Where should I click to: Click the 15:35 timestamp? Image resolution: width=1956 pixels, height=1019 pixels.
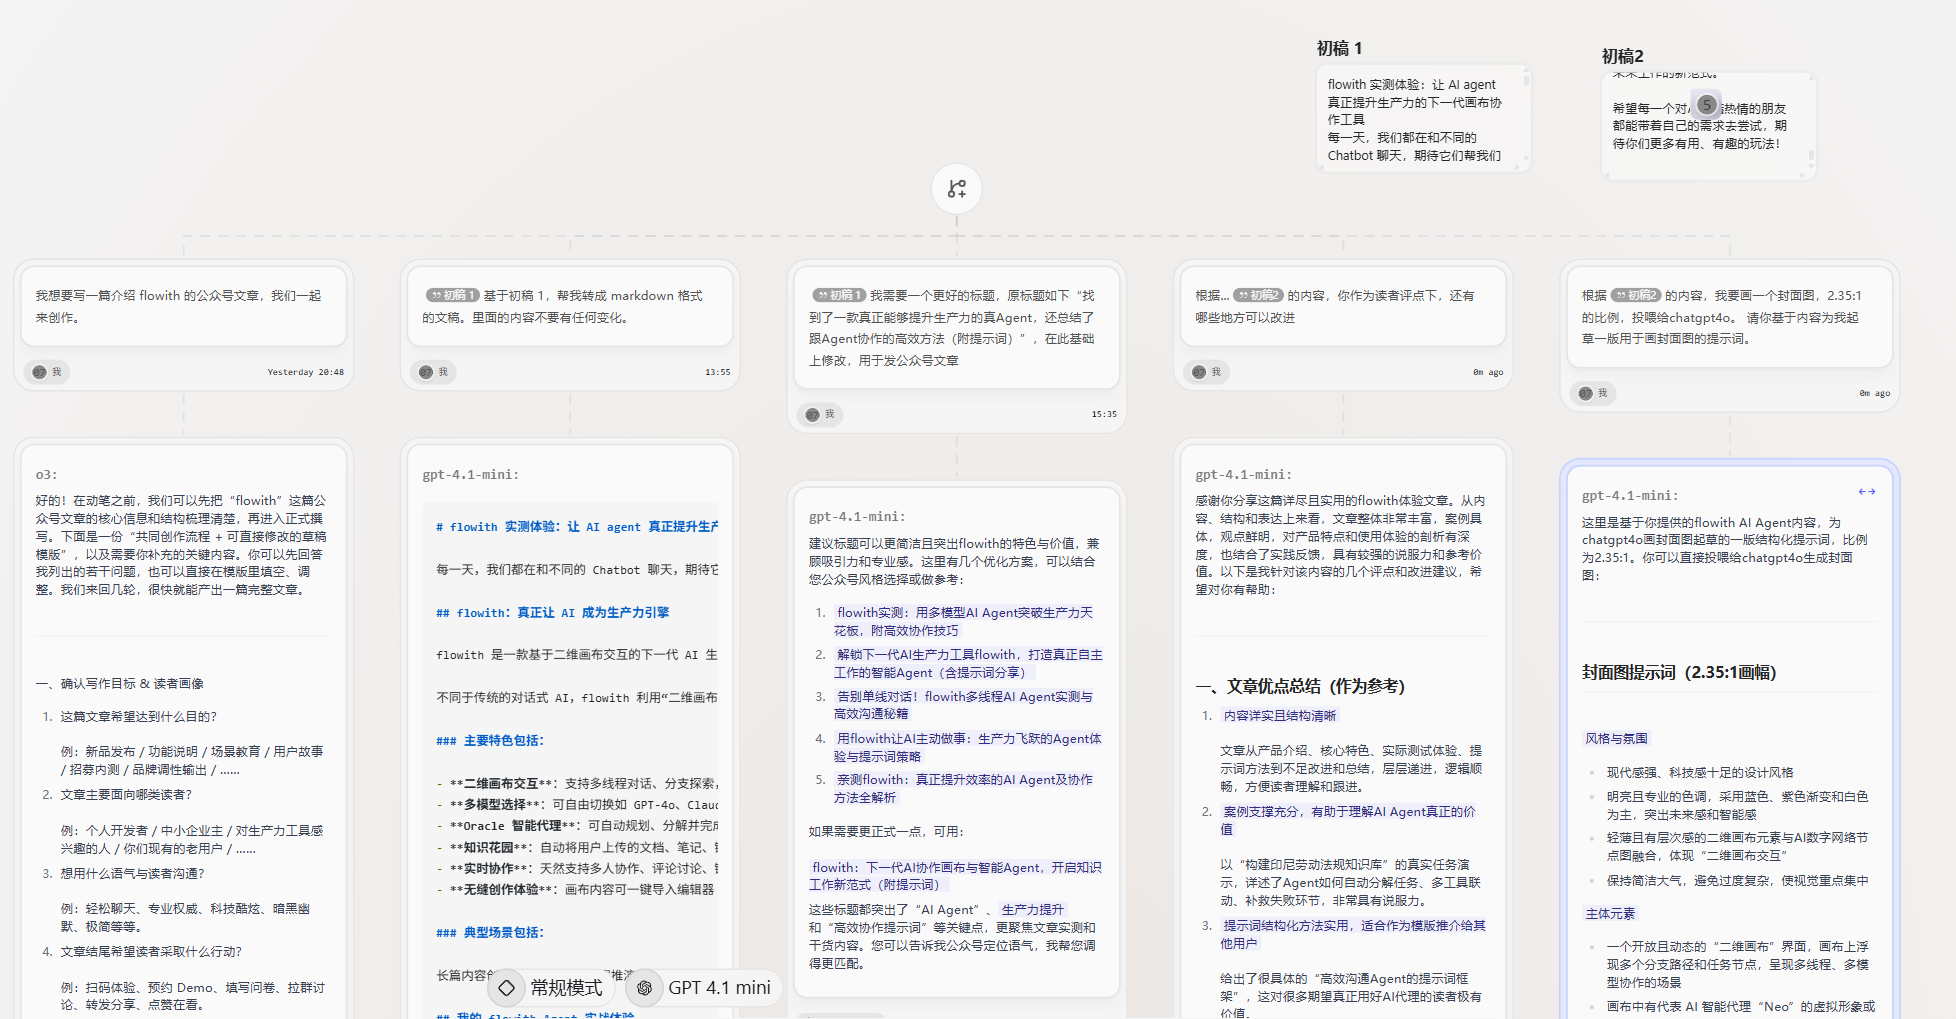[1104, 414]
